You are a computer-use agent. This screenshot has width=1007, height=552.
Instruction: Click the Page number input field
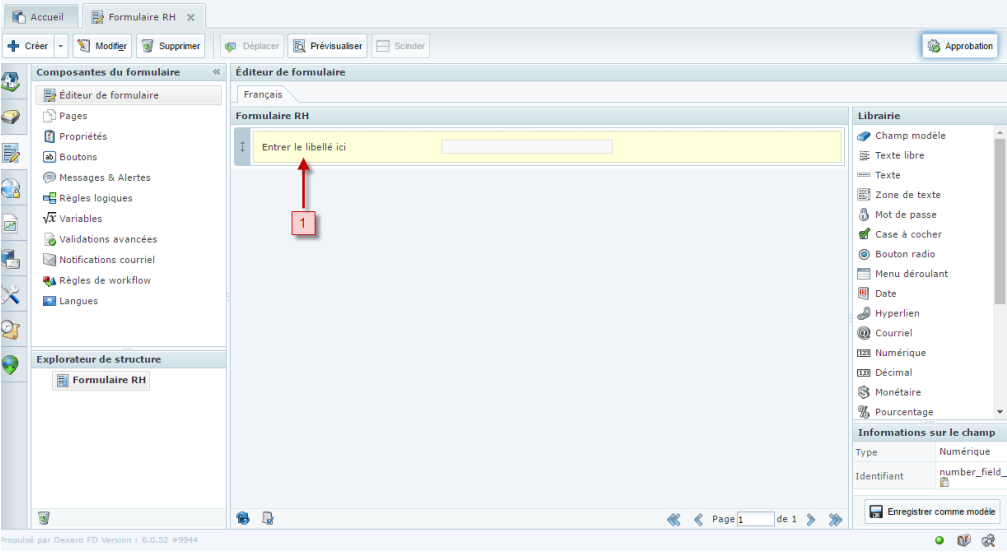coord(755,519)
